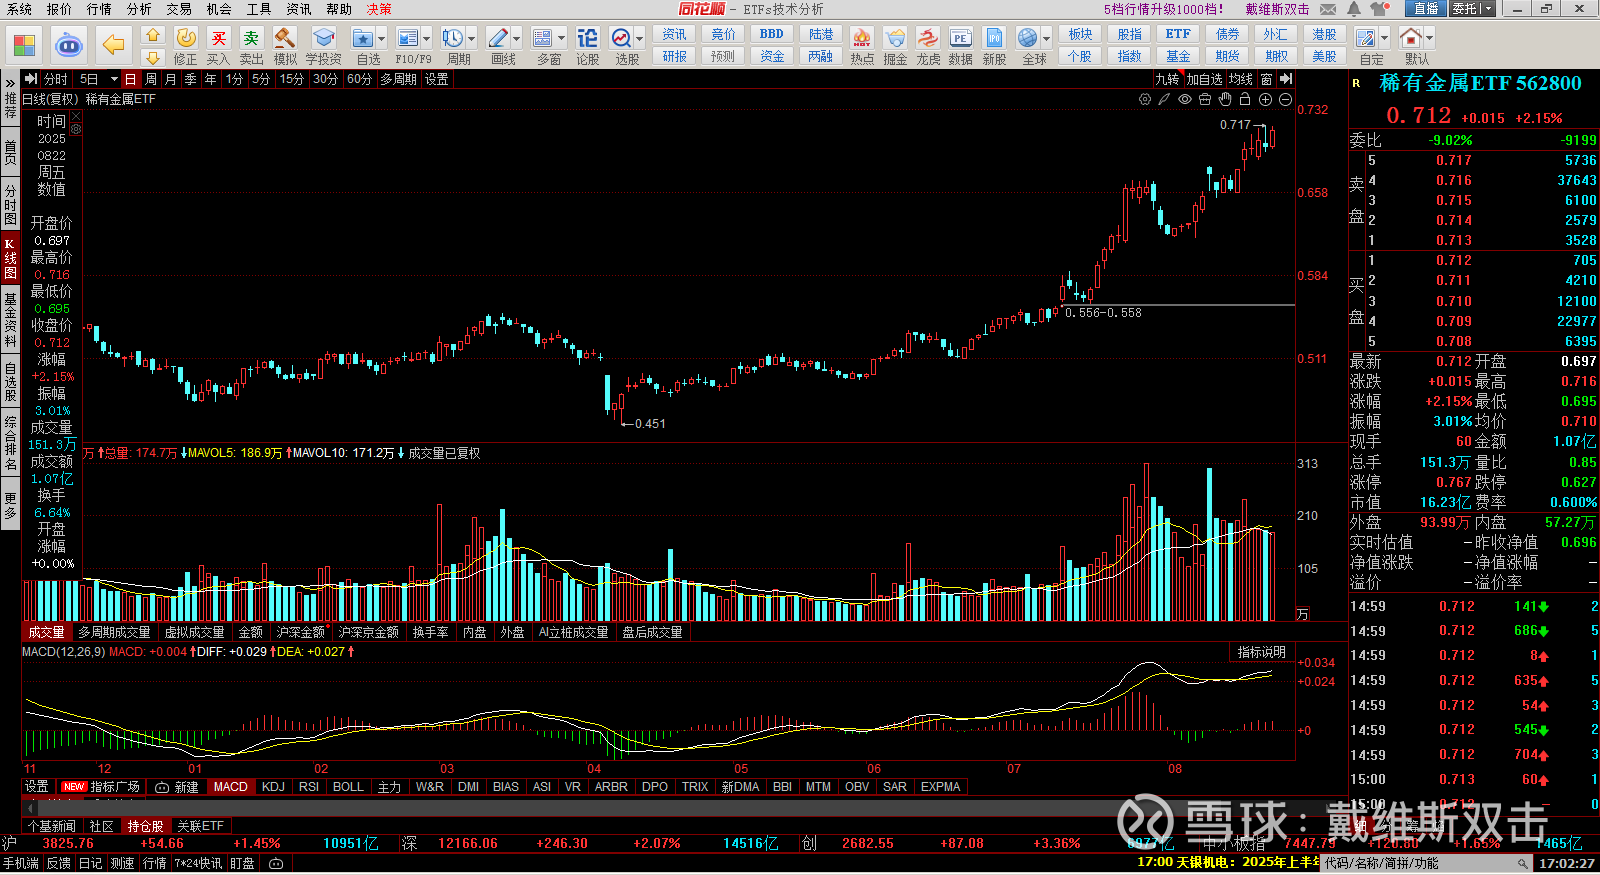Click the 研报 research report button

pos(675,56)
